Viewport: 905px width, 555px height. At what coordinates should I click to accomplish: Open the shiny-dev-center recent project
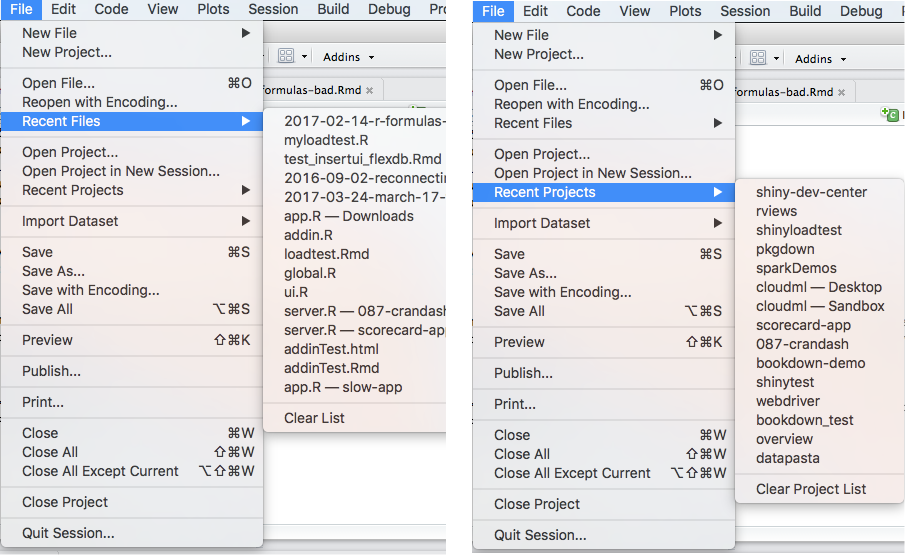pyautogui.click(x=811, y=192)
